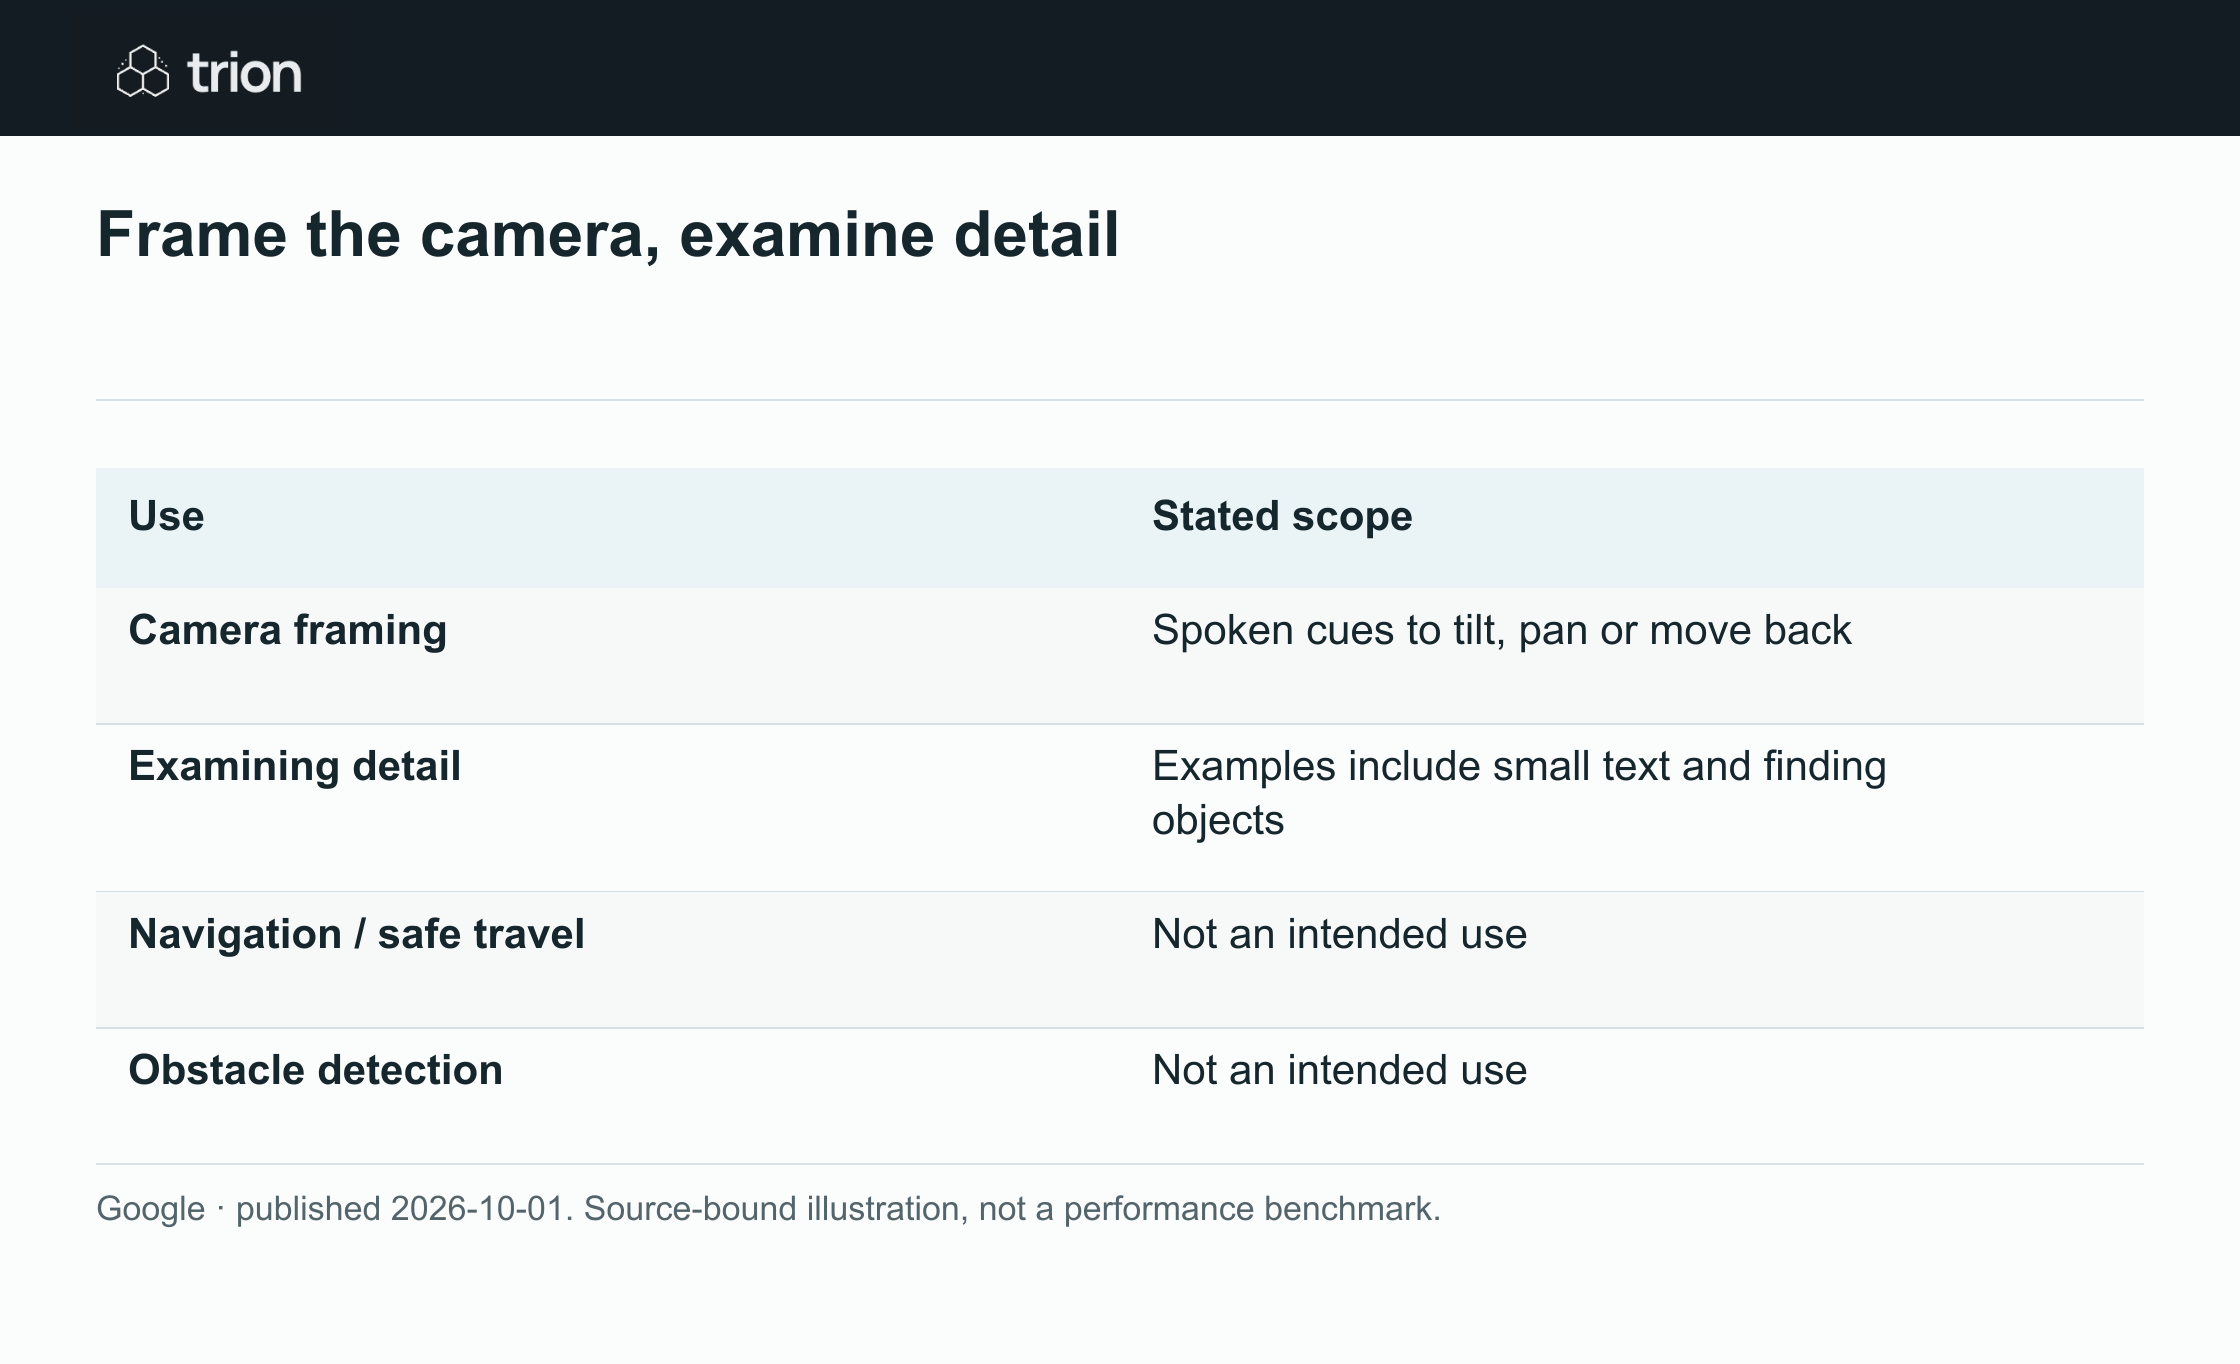This screenshot has width=2240, height=1364.
Task: Select the 'Obstacle detection' row label
Action: coord(316,1070)
